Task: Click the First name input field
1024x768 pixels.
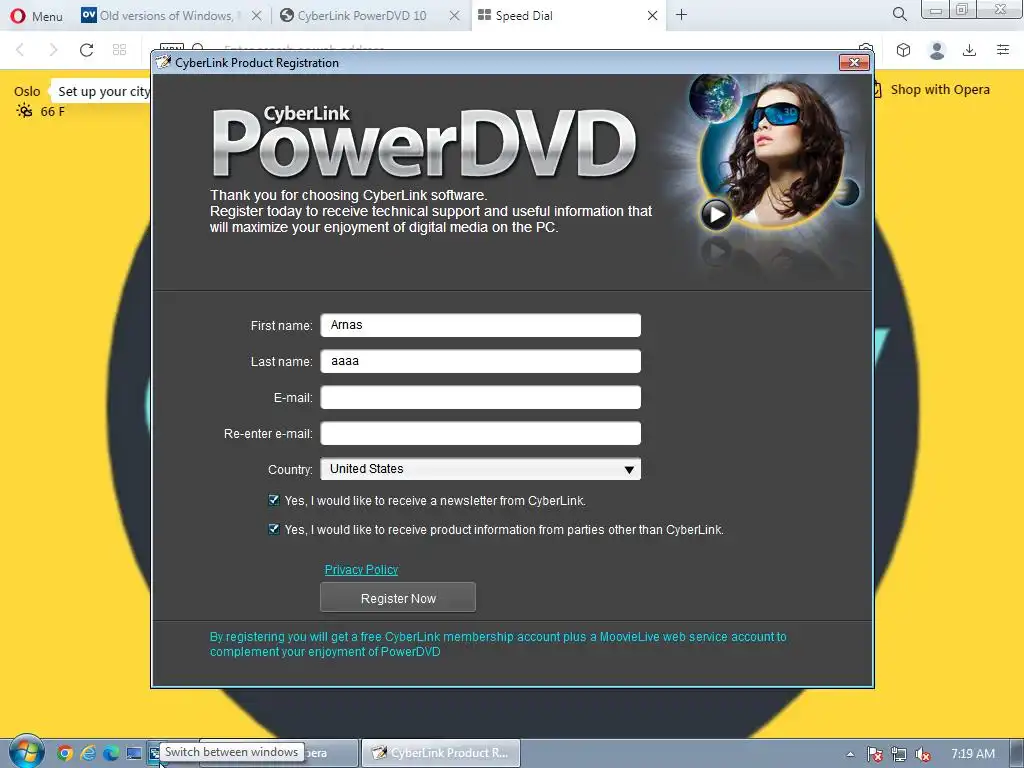Action: tap(480, 325)
